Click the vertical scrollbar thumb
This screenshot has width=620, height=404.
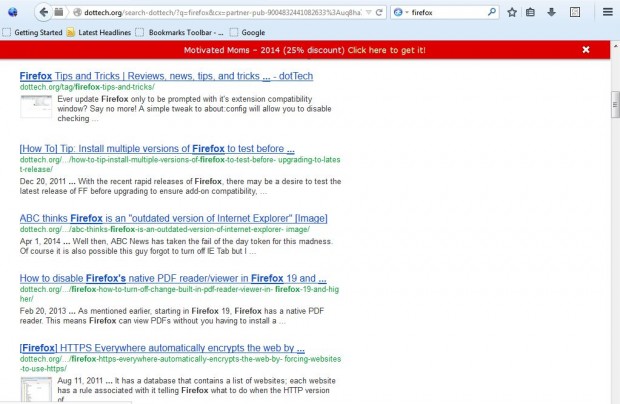[x=615, y=105]
